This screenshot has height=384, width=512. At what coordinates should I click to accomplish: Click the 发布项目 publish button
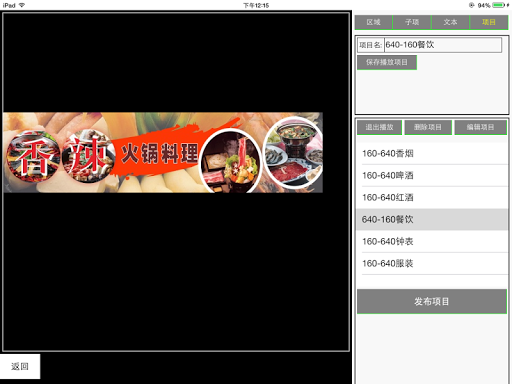pos(432,301)
